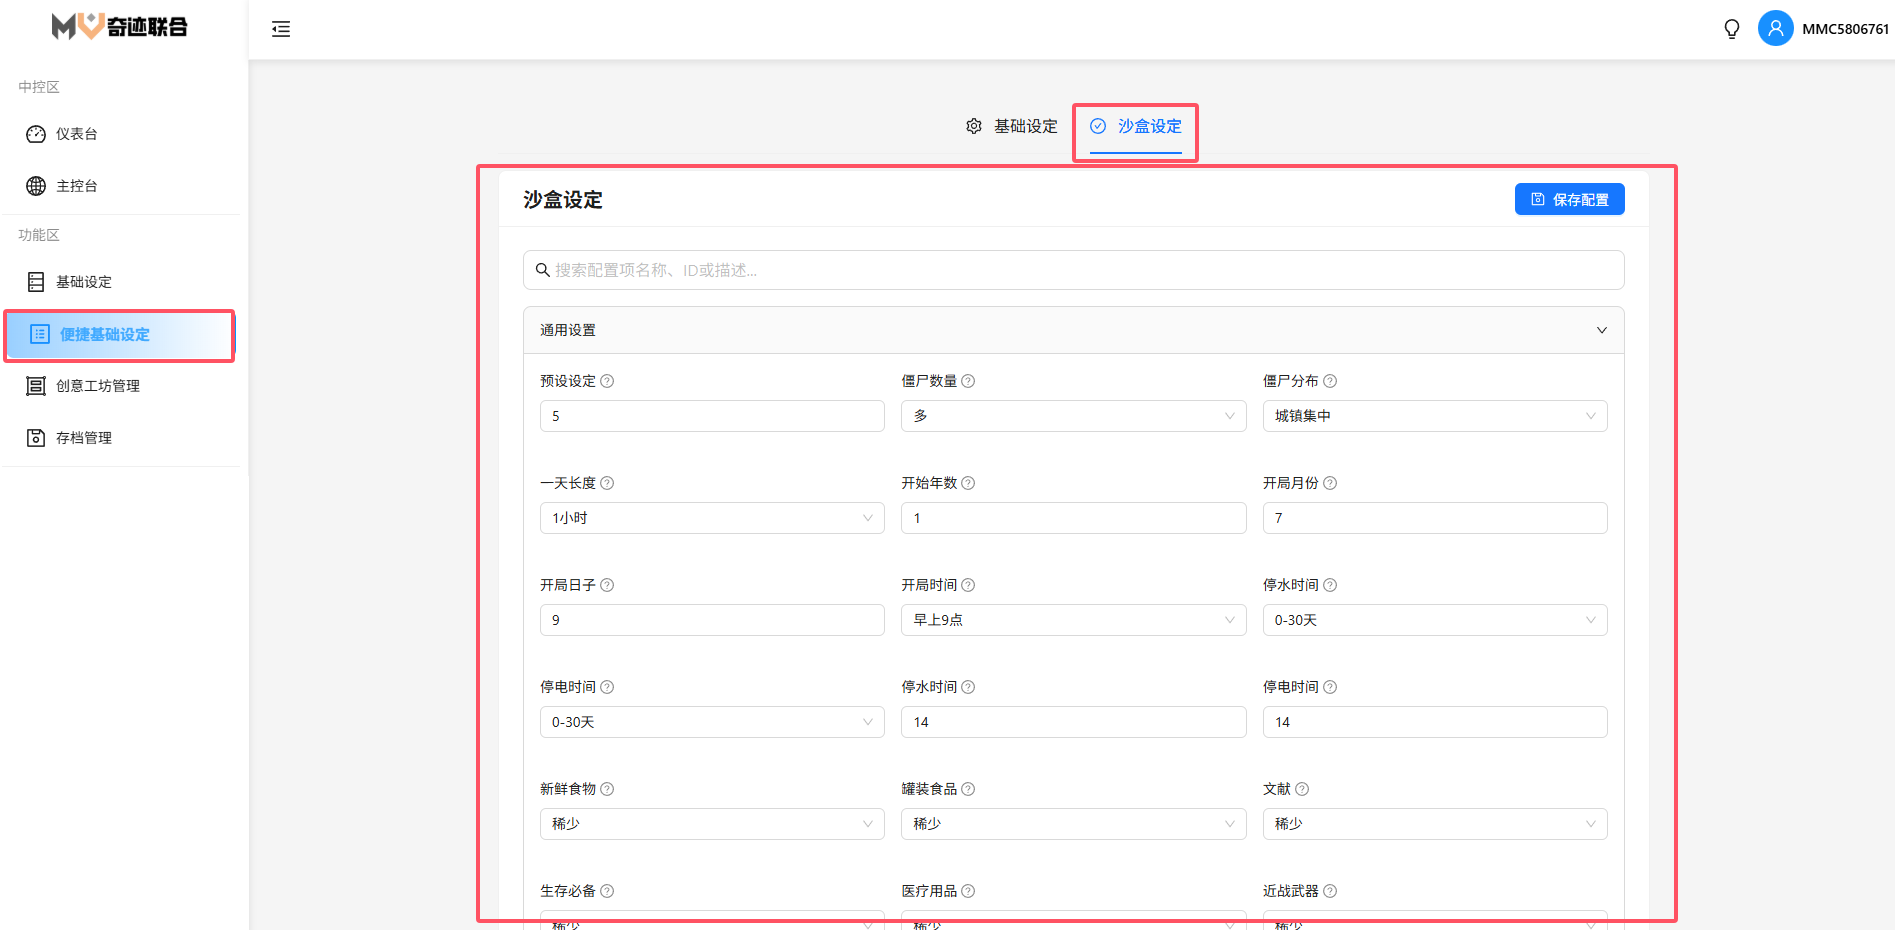Open the user avatar icon menu
The height and width of the screenshot is (930, 1895).
[1775, 29]
